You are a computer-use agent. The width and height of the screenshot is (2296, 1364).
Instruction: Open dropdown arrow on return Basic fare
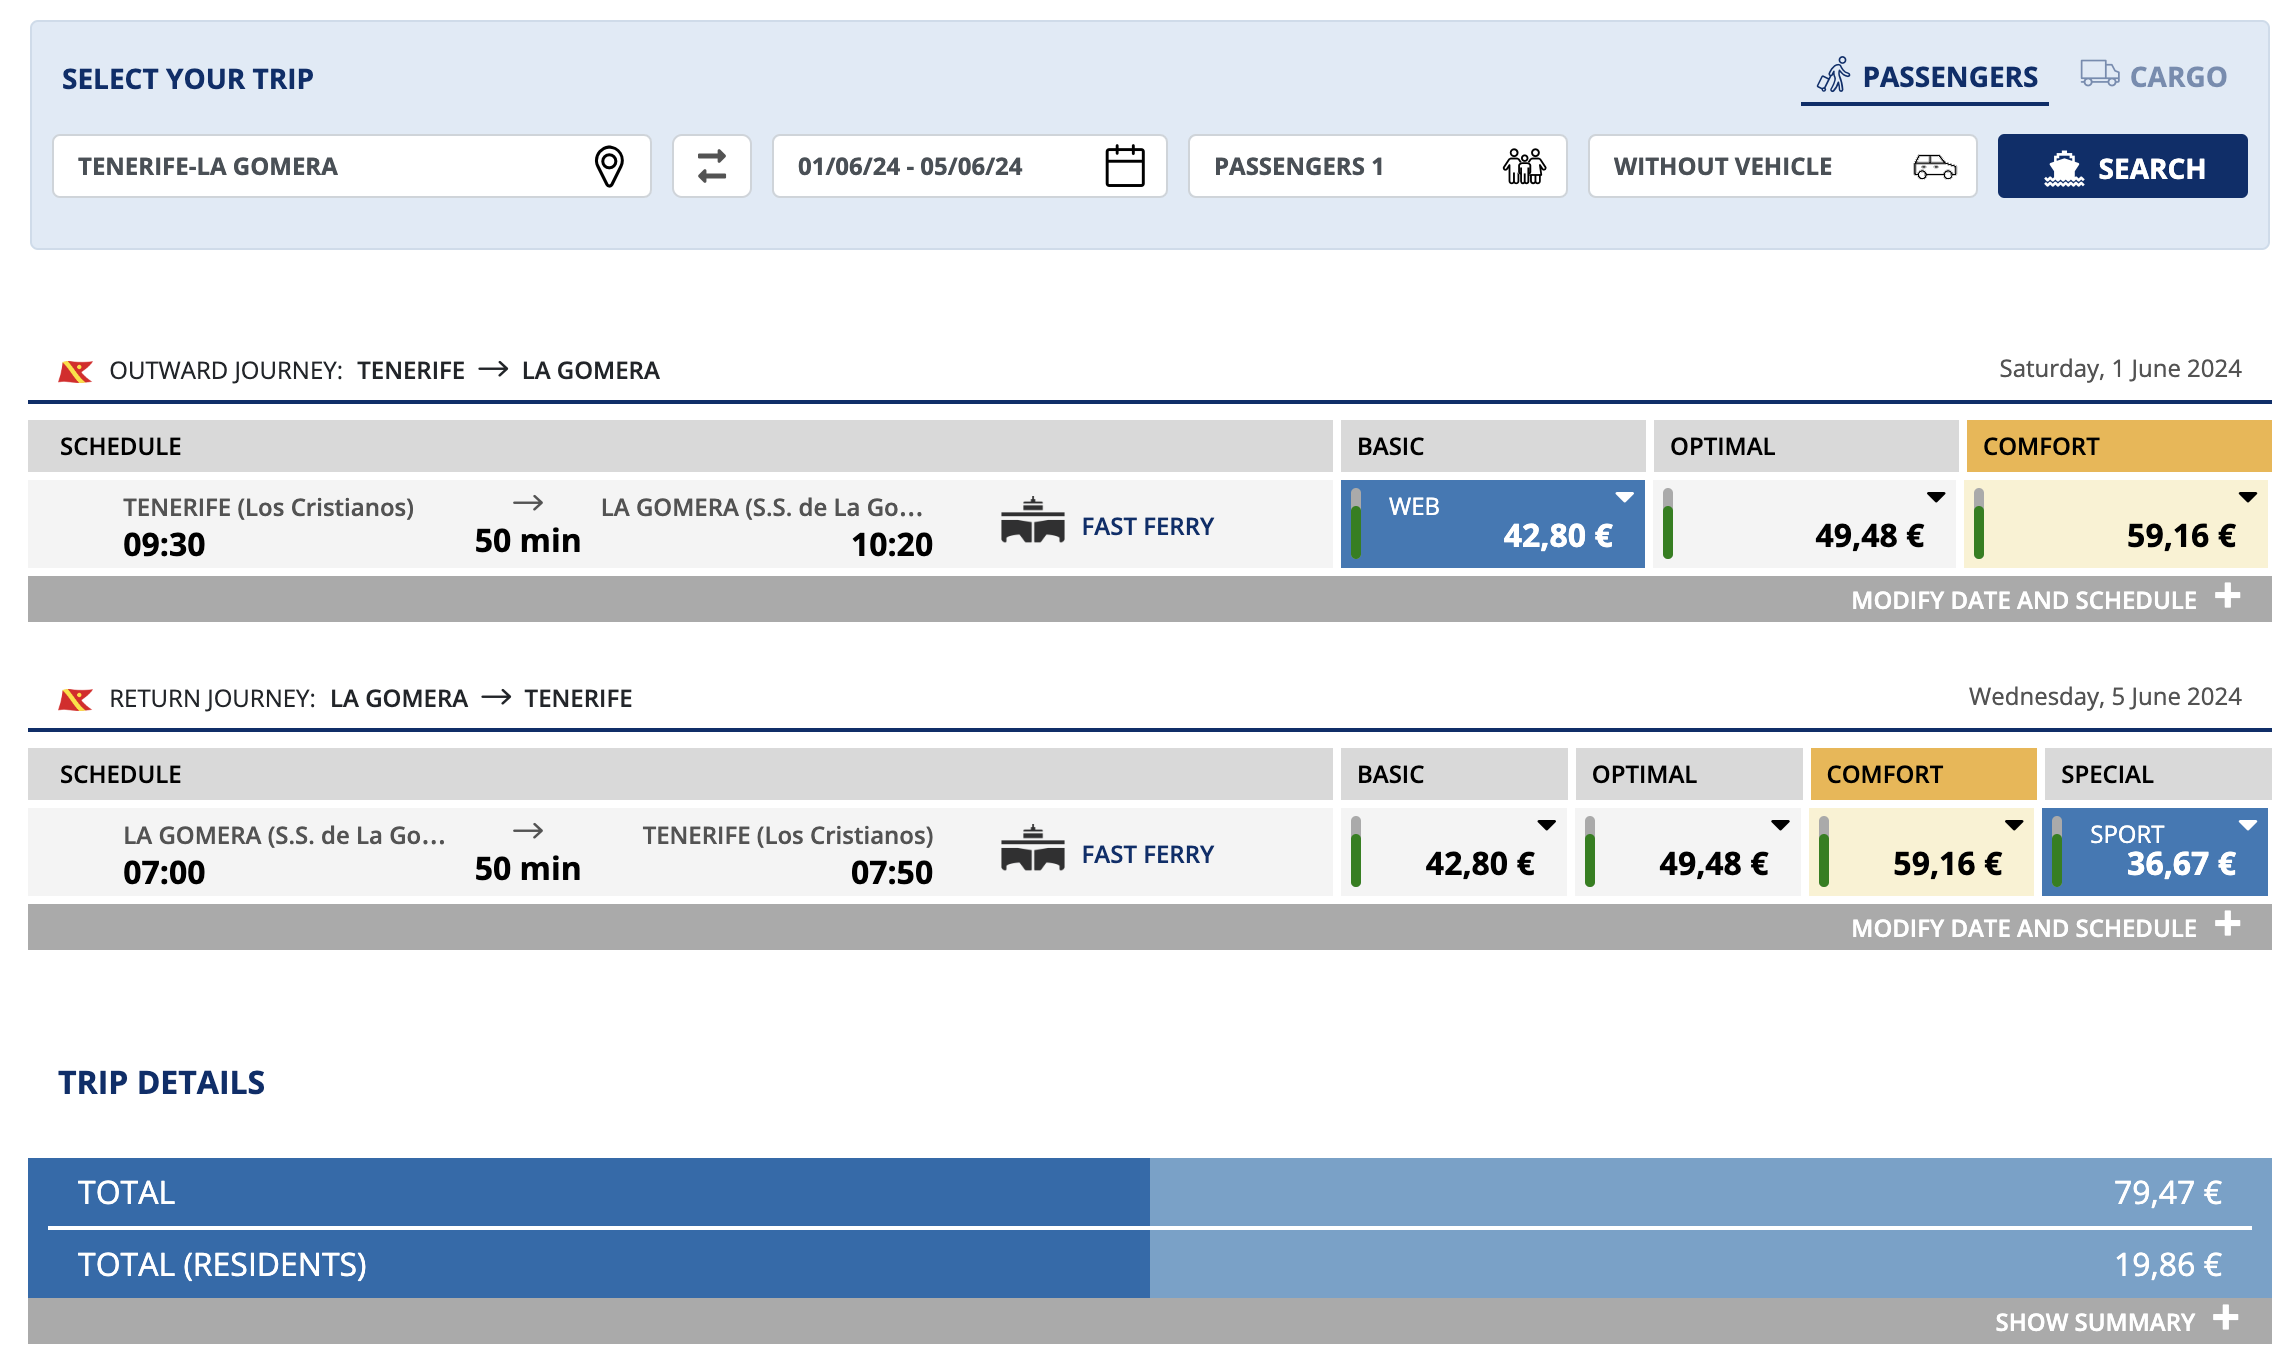pos(1546,825)
